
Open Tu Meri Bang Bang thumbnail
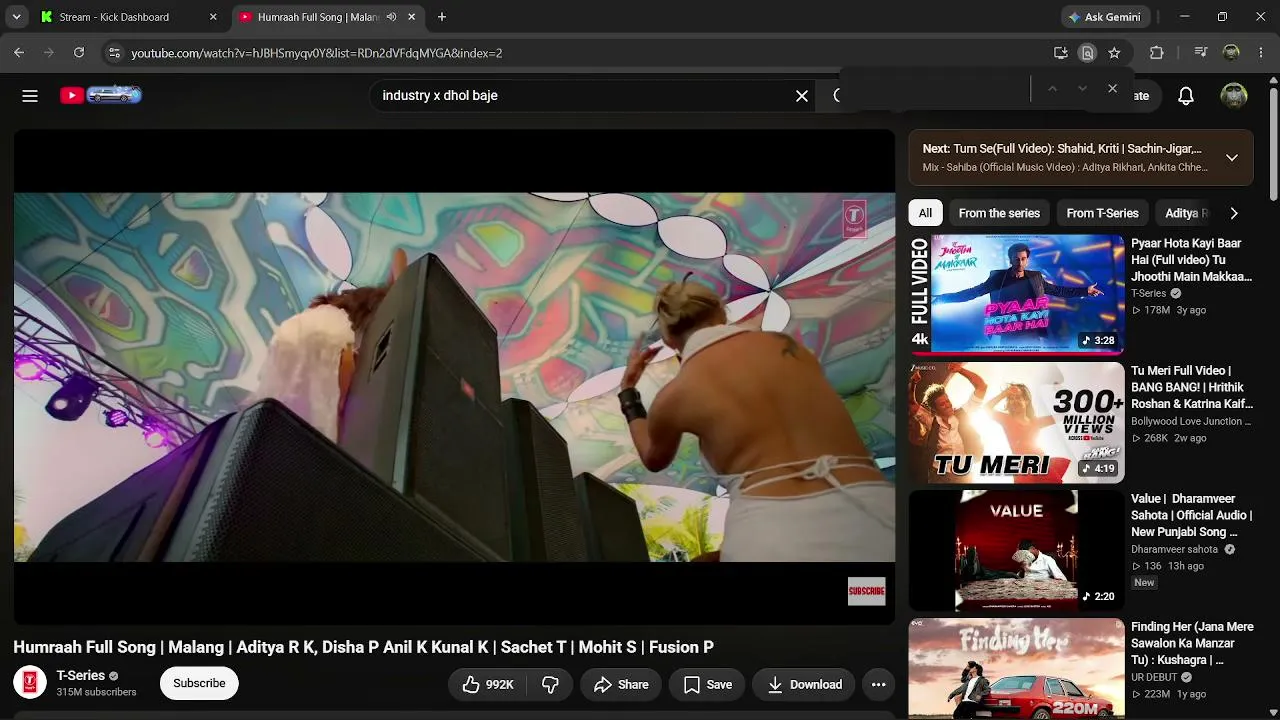pyautogui.click(x=1016, y=422)
